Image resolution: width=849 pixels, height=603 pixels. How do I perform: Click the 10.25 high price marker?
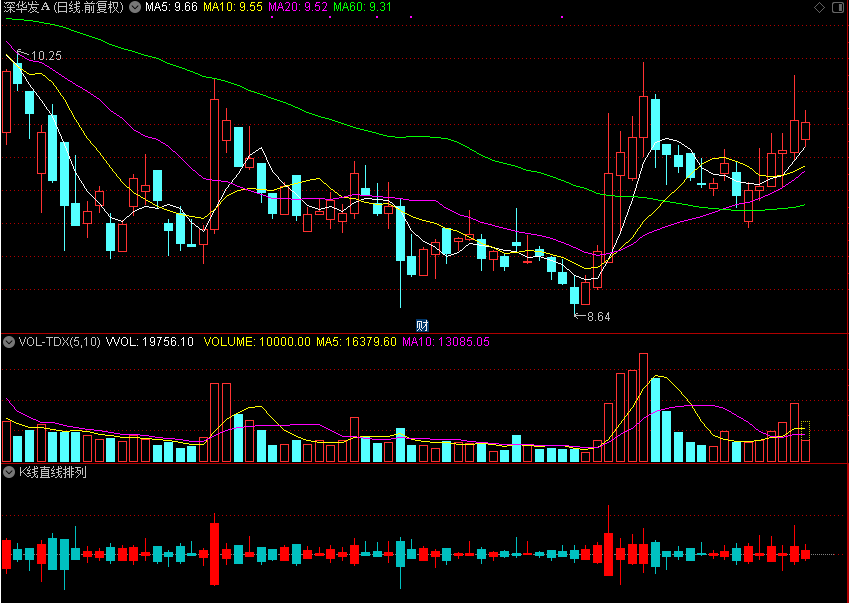click(x=47, y=56)
